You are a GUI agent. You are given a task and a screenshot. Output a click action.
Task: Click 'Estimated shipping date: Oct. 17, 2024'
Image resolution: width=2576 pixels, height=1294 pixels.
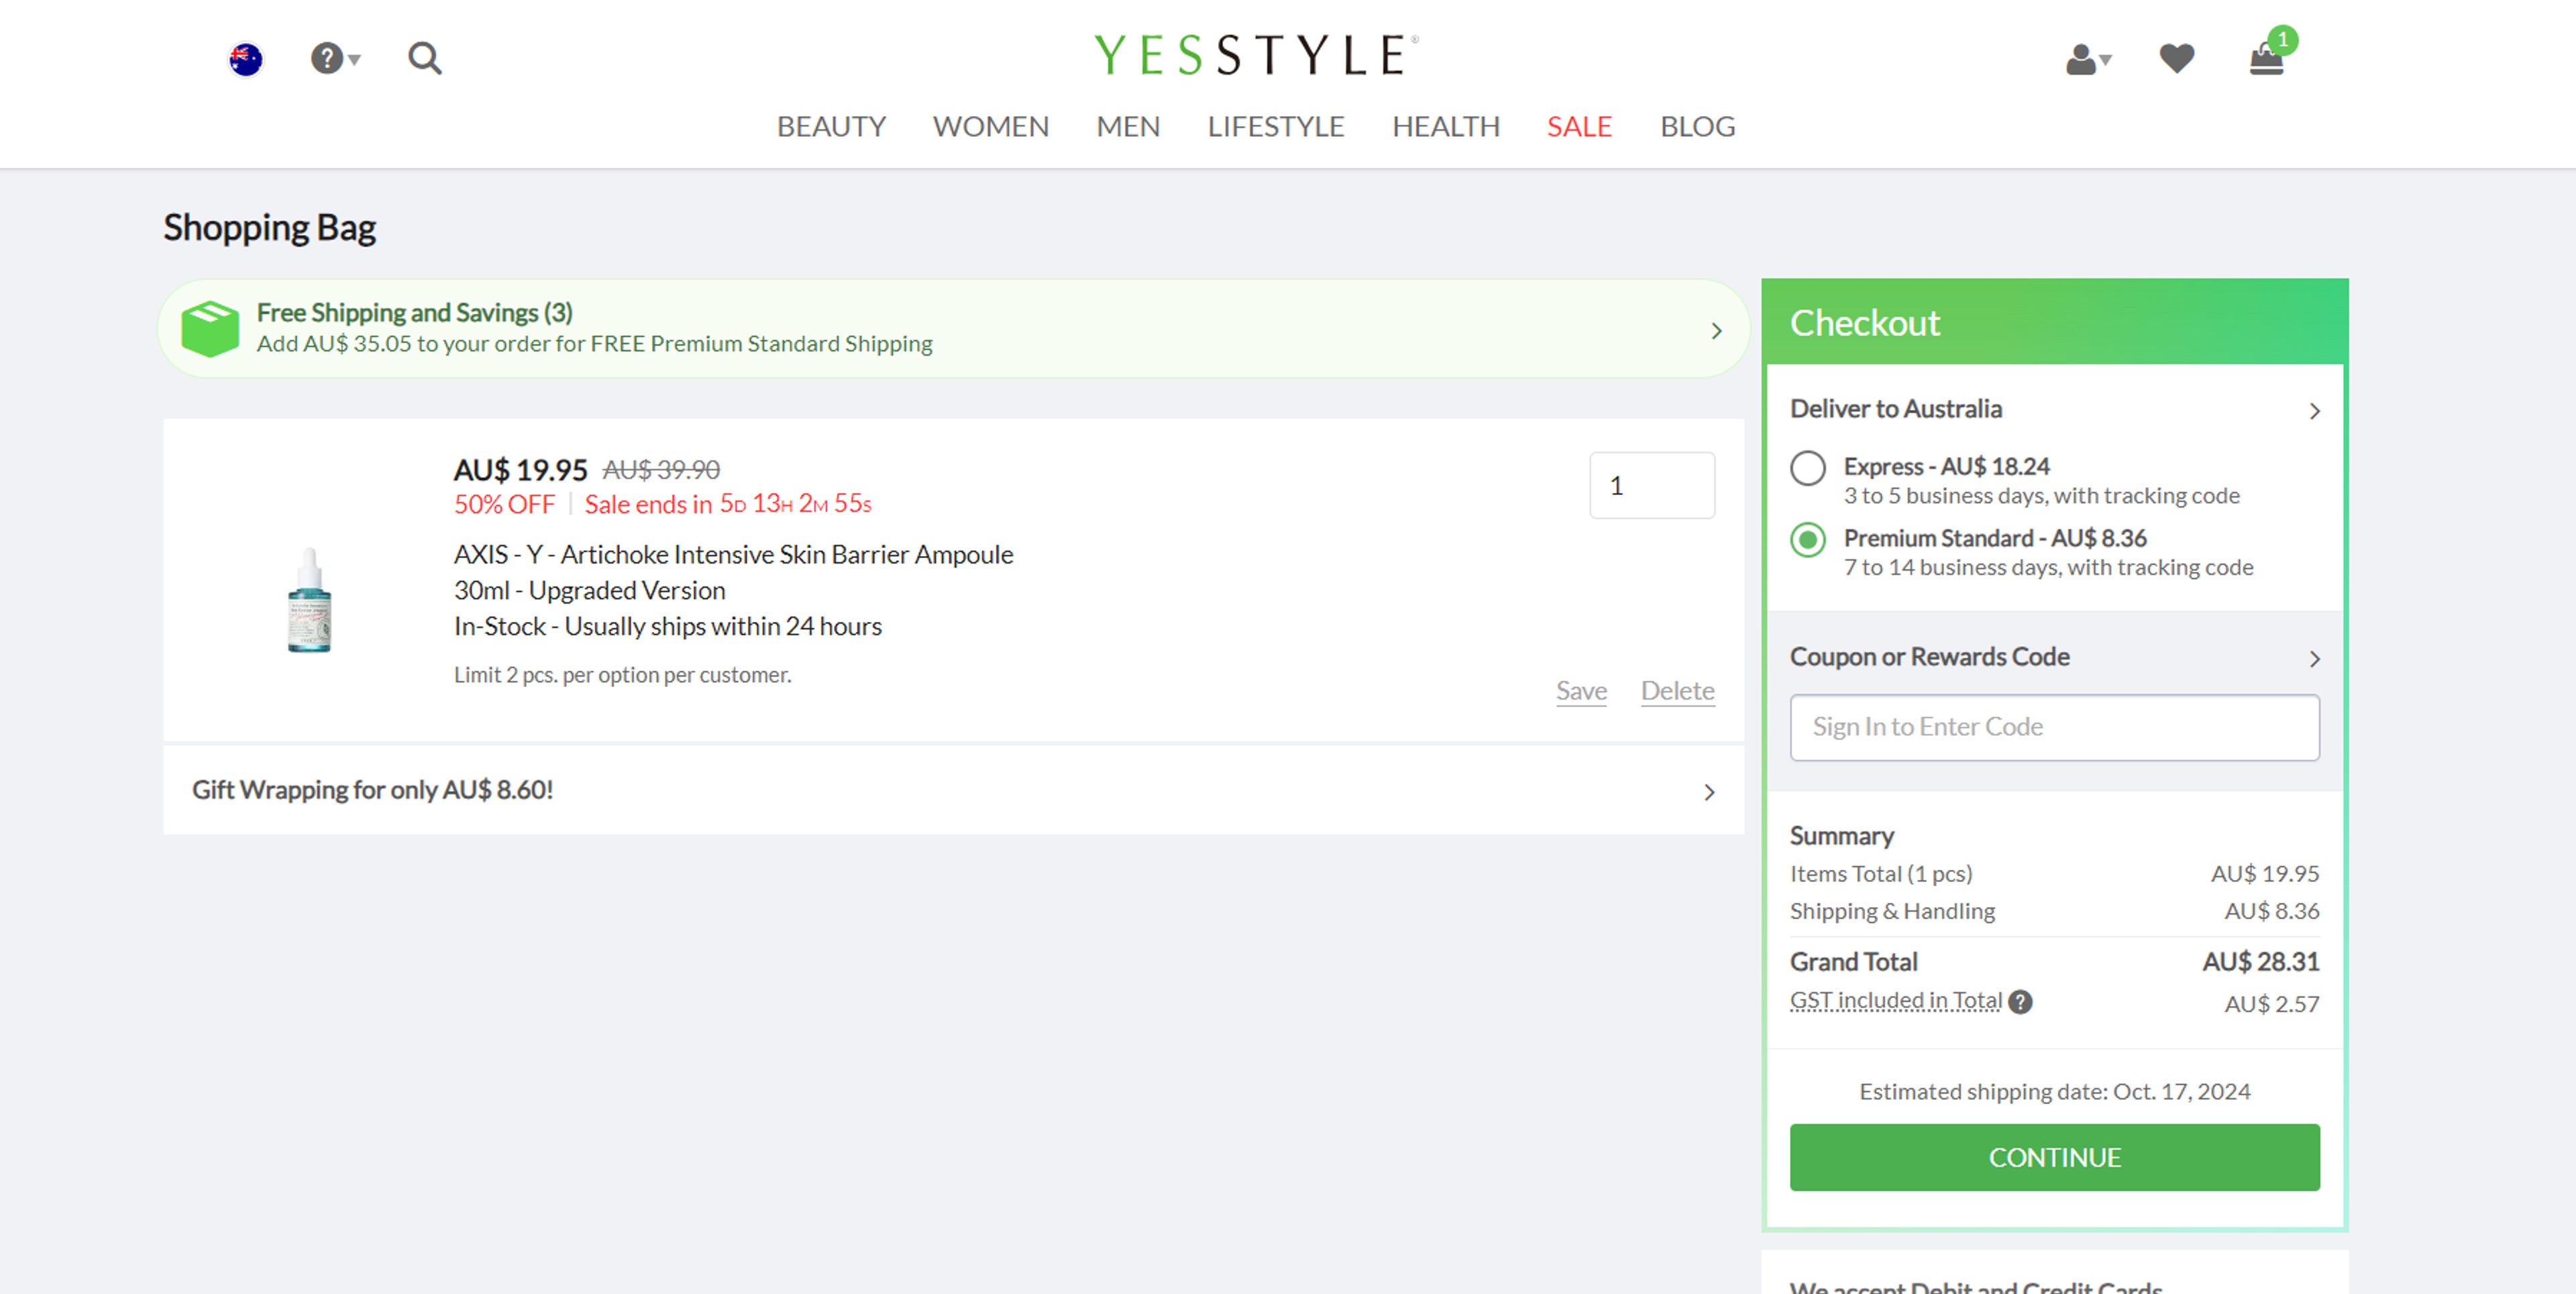[2054, 1091]
